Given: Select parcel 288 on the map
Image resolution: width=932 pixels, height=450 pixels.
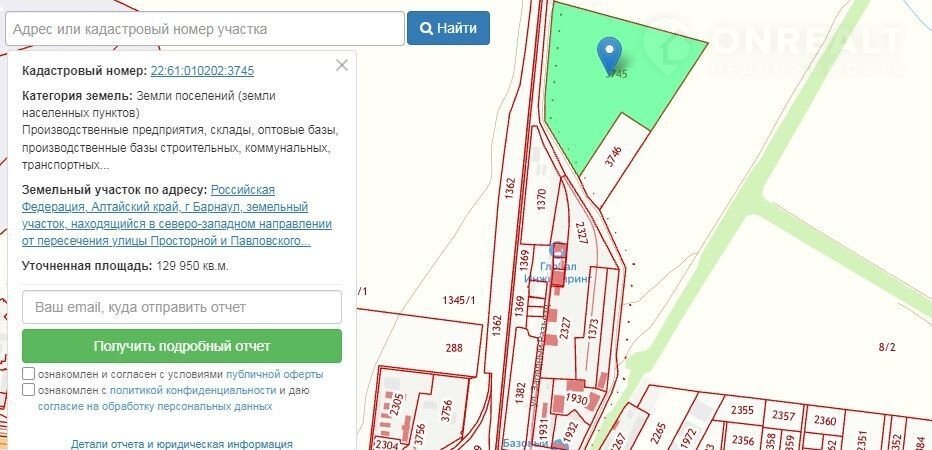Looking at the screenshot, I should pos(454,347).
